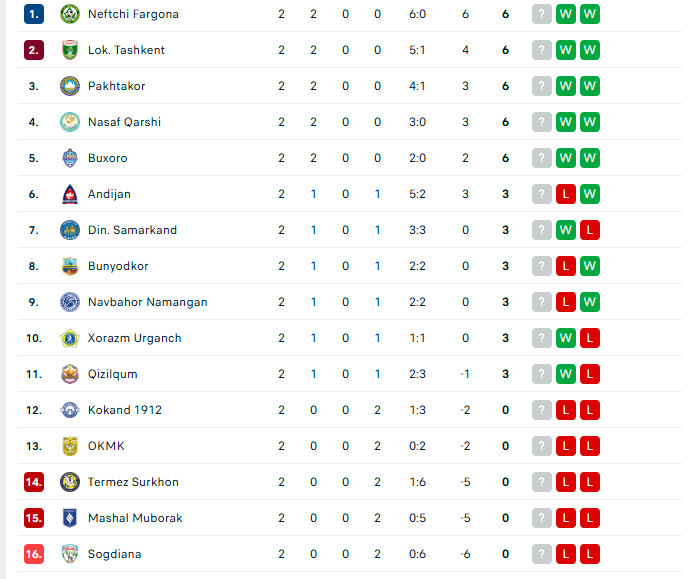The height and width of the screenshot is (579, 691).
Task: Open the Navbahor Namangan team page
Action: pos(147,302)
